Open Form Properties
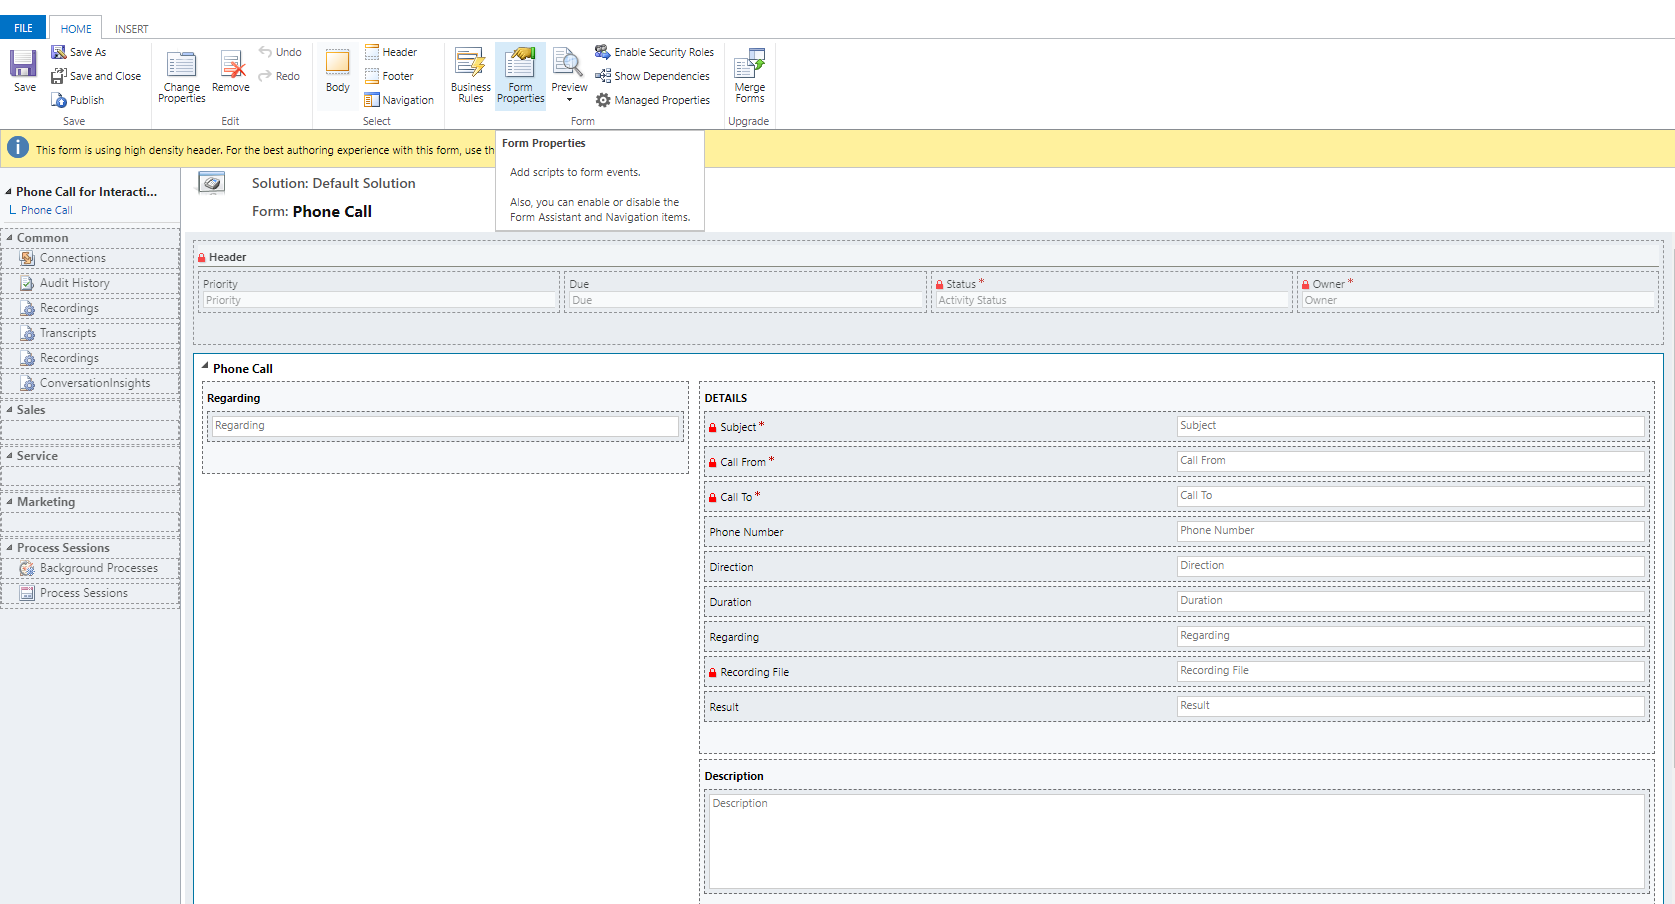The image size is (1675, 904). (x=521, y=76)
